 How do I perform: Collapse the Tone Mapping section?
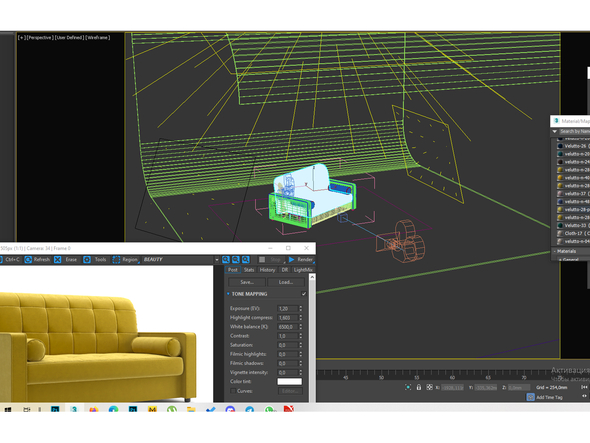click(228, 294)
